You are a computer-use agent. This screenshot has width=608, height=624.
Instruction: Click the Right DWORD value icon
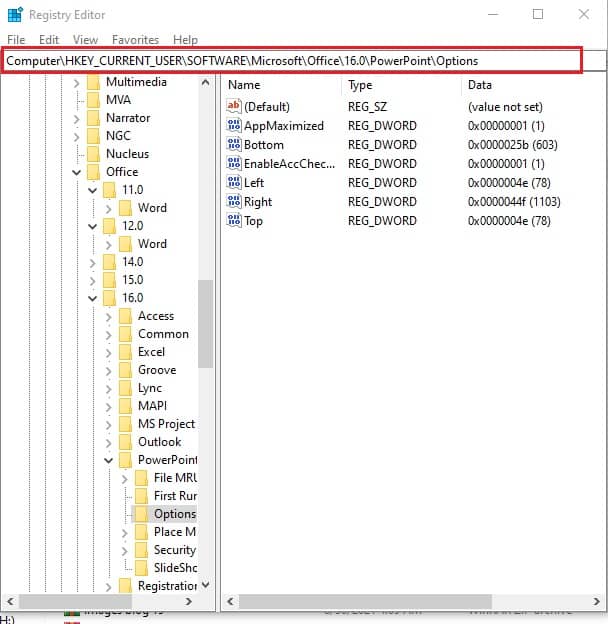(x=234, y=201)
